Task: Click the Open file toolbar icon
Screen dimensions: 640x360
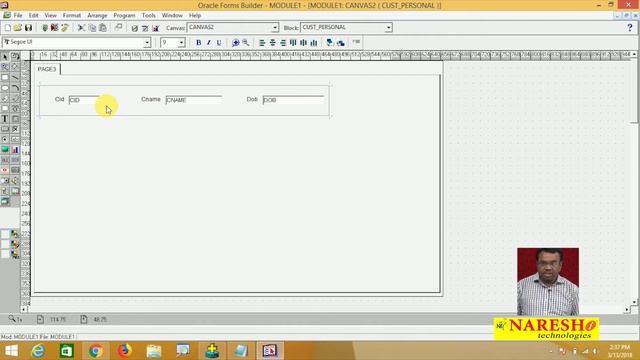Action: pyautogui.click(x=18, y=28)
